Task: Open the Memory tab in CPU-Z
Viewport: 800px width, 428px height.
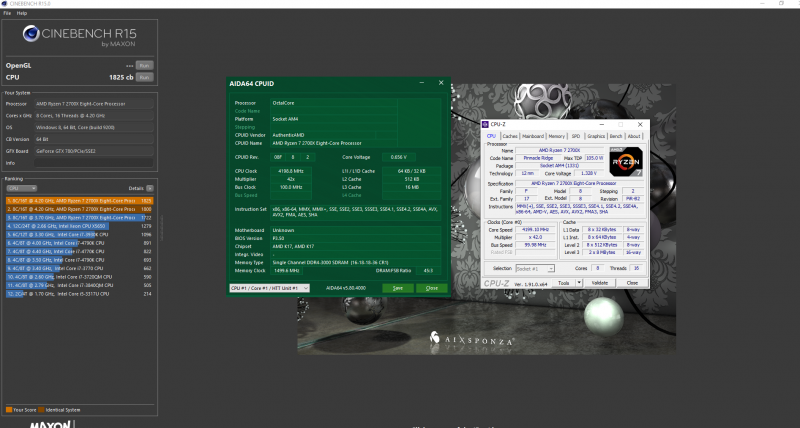Action: point(557,136)
